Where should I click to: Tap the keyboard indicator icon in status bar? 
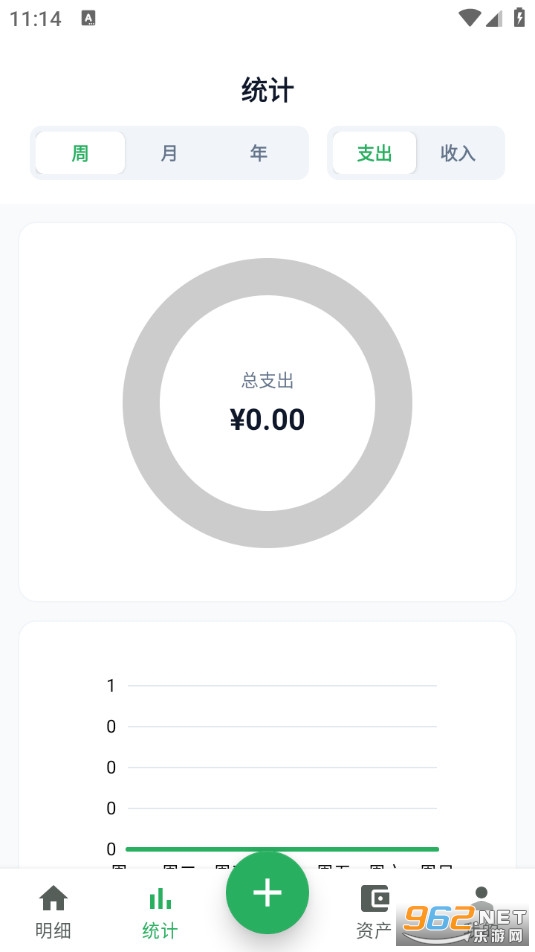[88, 18]
